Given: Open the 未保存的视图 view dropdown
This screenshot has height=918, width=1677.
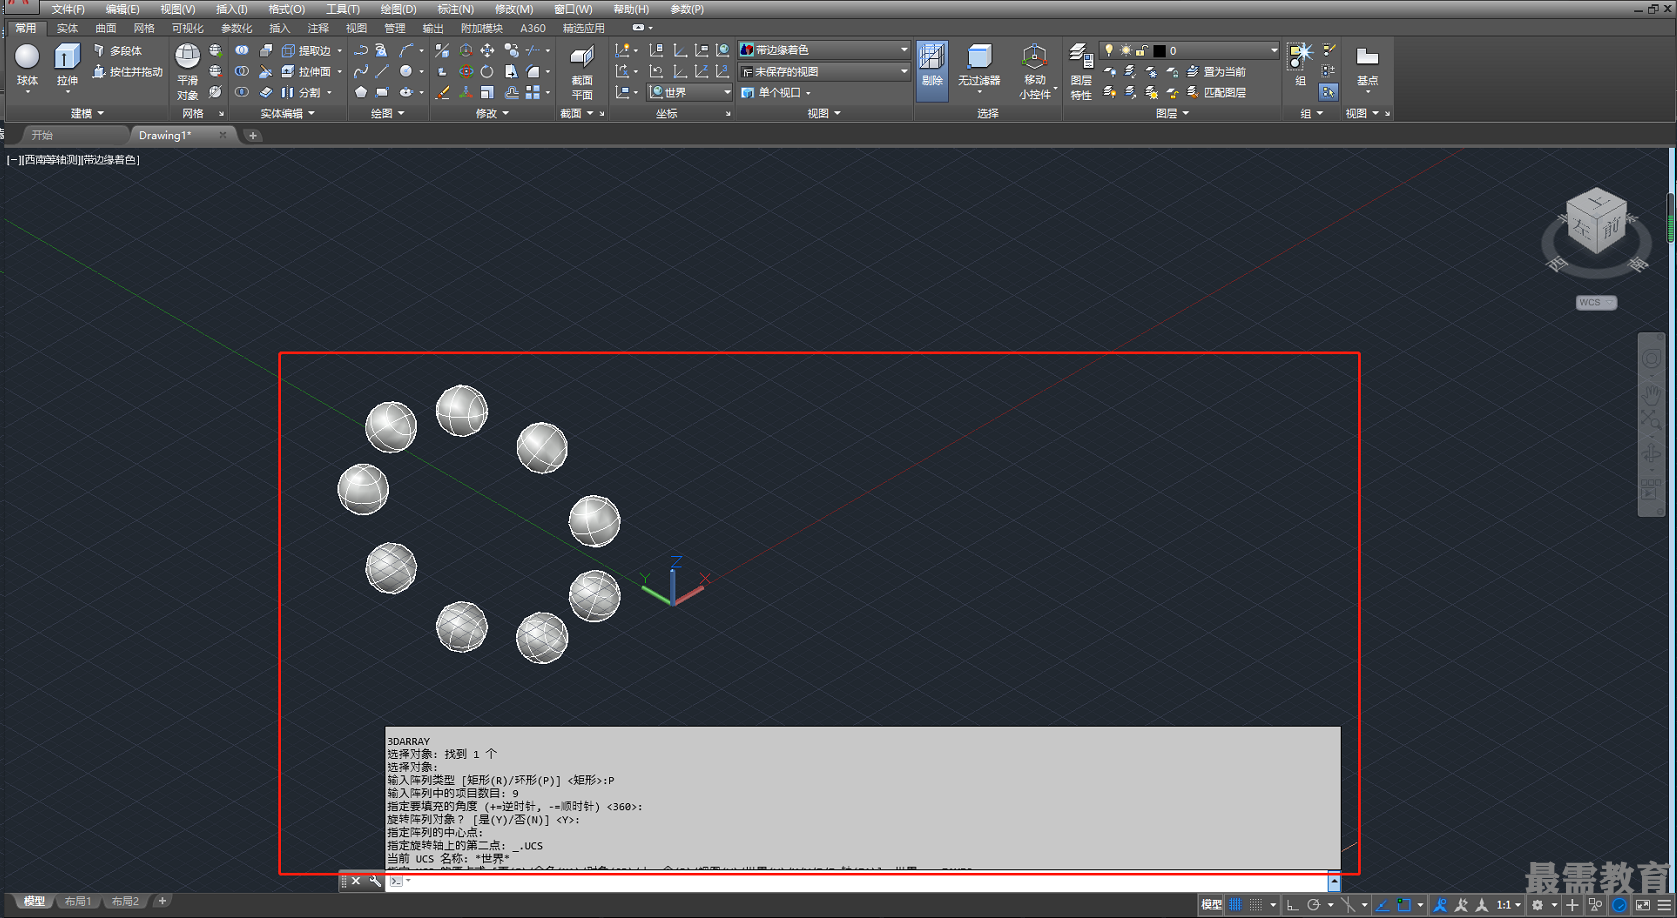Looking at the screenshot, I should (824, 72).
